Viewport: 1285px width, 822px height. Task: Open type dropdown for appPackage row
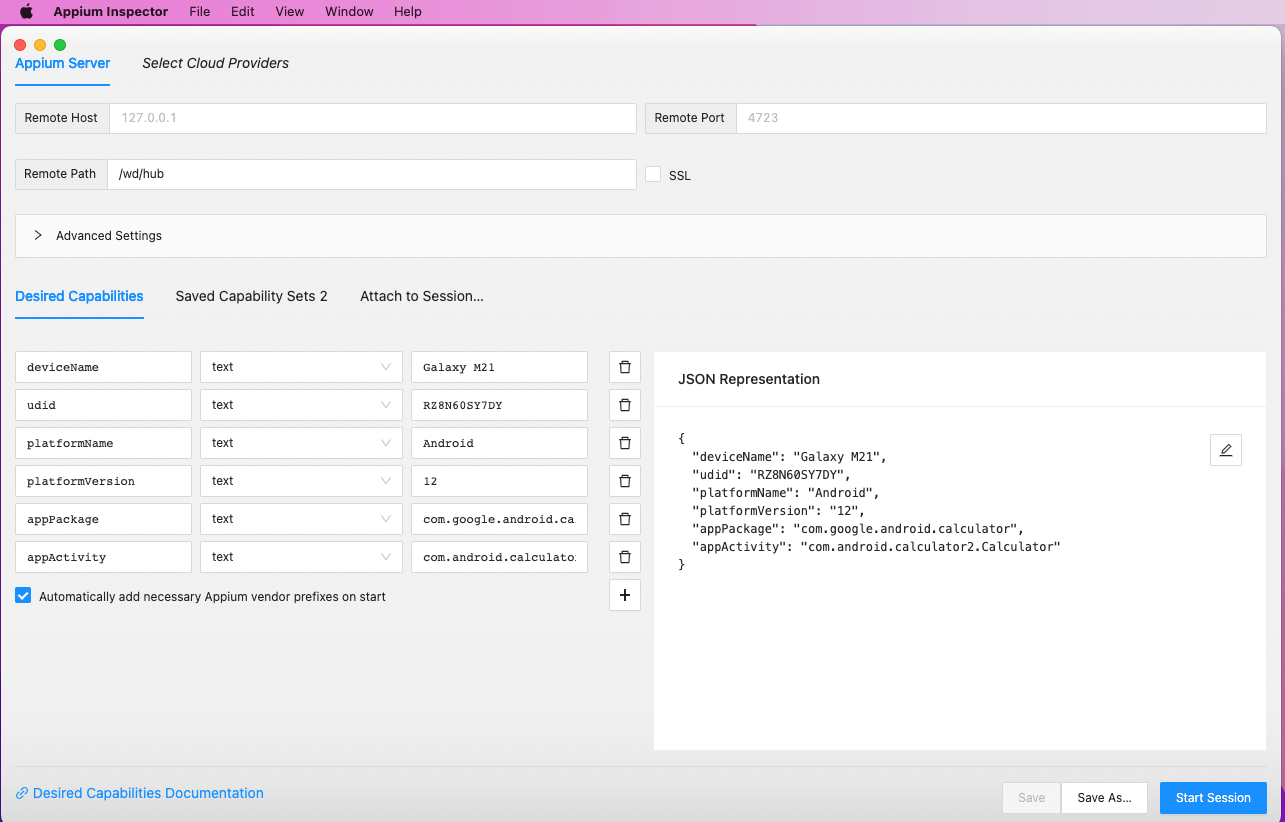(301, 519)
